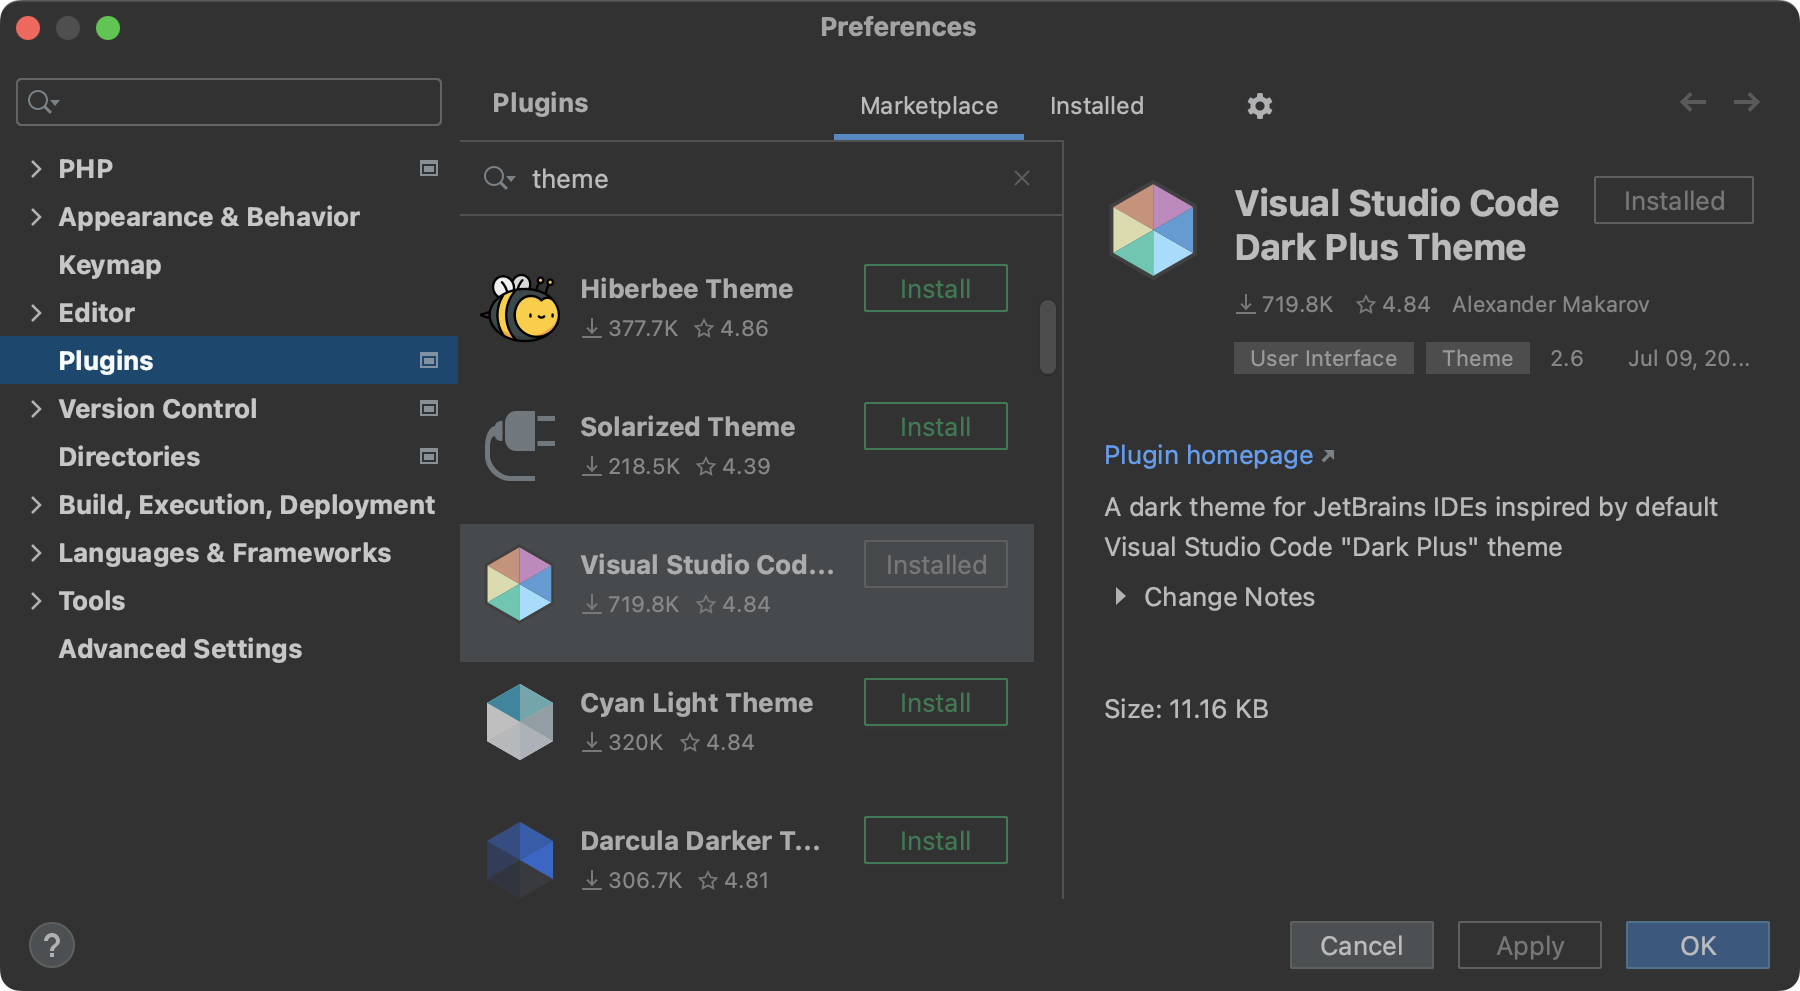Screen dimensions: 1800x991
Task: Select the Solarized Theme plug icon
Action: (x=520, y=446)
